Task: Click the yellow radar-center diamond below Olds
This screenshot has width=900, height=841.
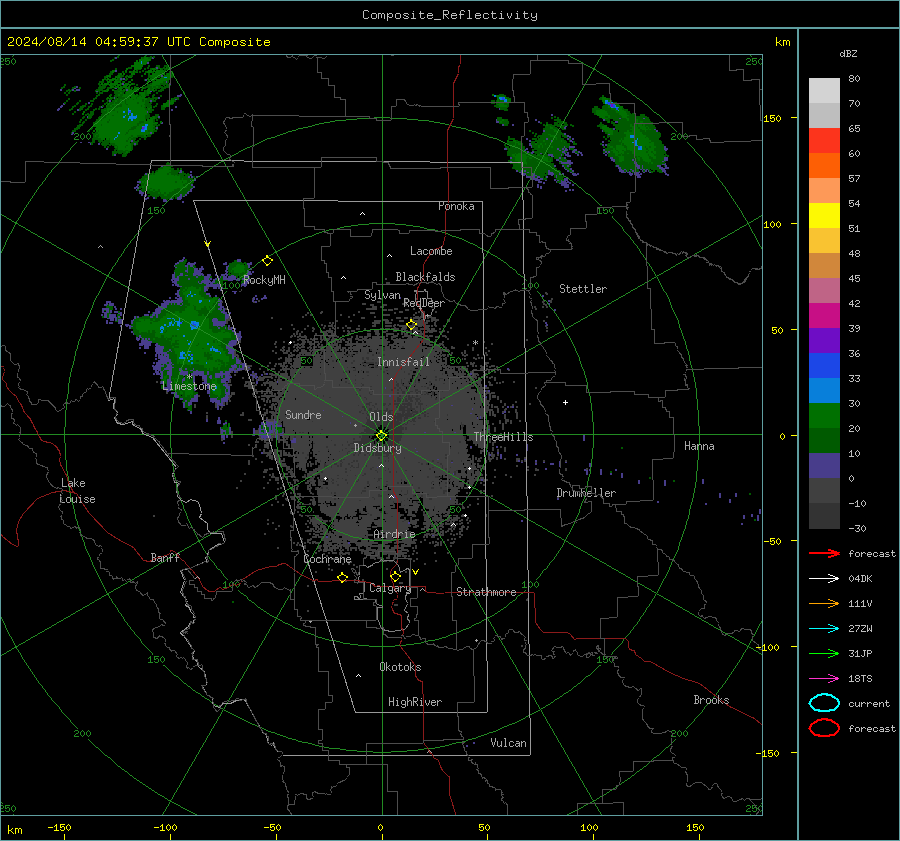Action: pyautogui.click(x=382, y=435)
